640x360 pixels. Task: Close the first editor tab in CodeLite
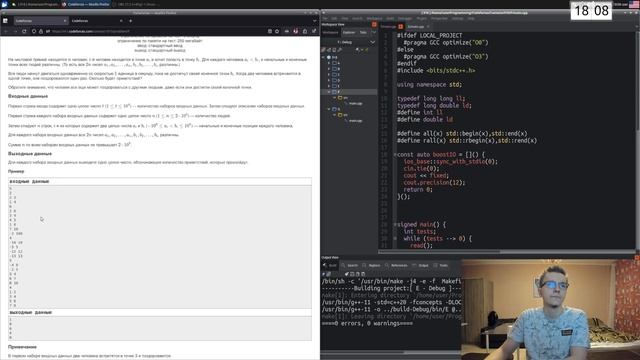point(400,27)
